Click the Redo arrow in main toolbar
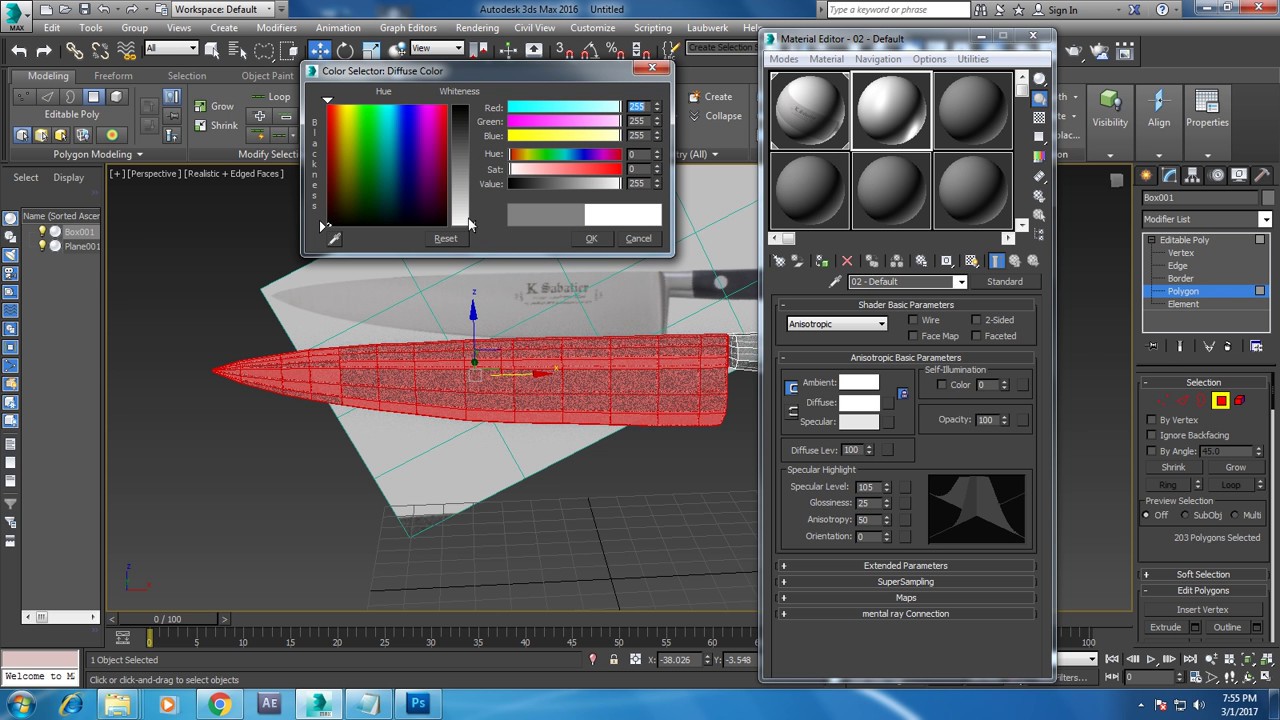This screenshot has height=720, width=1280. coord(44,50)
